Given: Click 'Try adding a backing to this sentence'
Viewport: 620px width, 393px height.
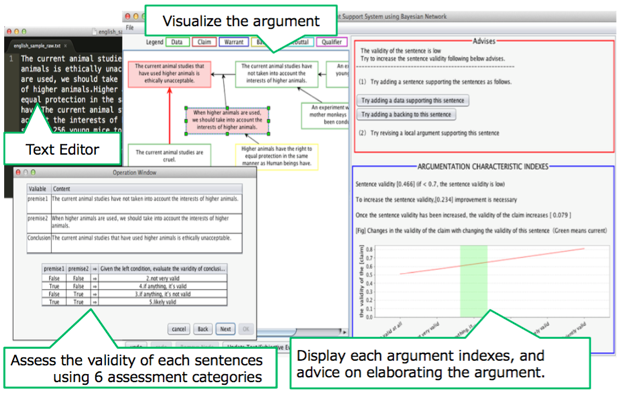Looking at the screenshot, I should [406, 114].
